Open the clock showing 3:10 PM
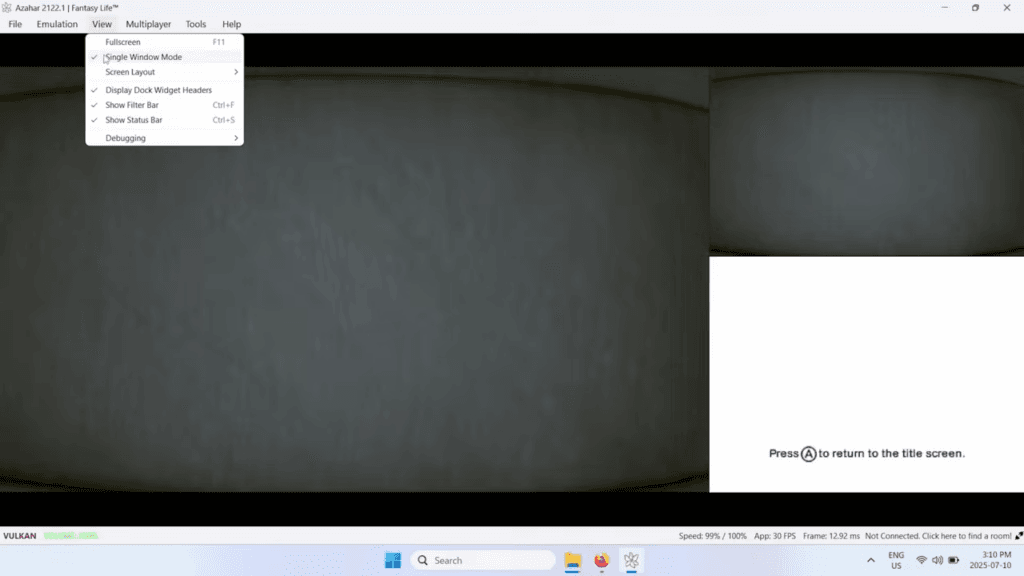Image resolution: width=1024 pixels, height=576 pixels. point(990,560)
